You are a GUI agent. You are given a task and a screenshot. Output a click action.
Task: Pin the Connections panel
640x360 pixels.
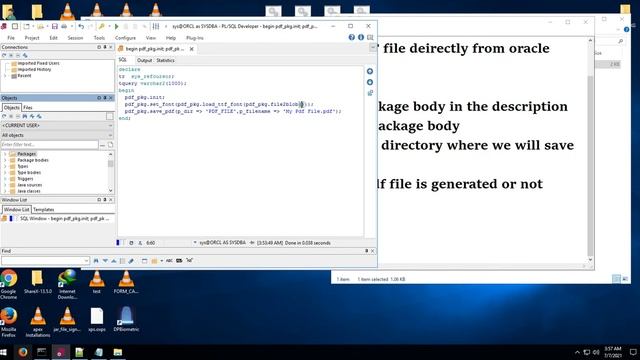[105, 47]
